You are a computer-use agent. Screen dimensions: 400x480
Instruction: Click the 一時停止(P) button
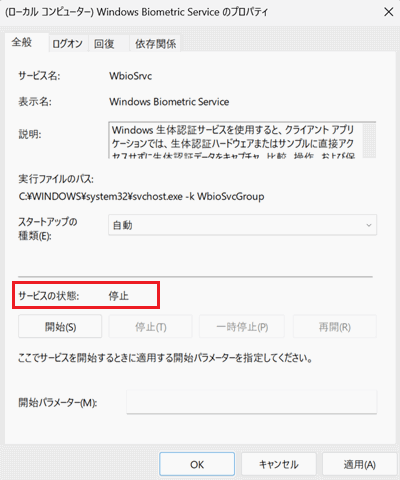click(x=242, y=327)
